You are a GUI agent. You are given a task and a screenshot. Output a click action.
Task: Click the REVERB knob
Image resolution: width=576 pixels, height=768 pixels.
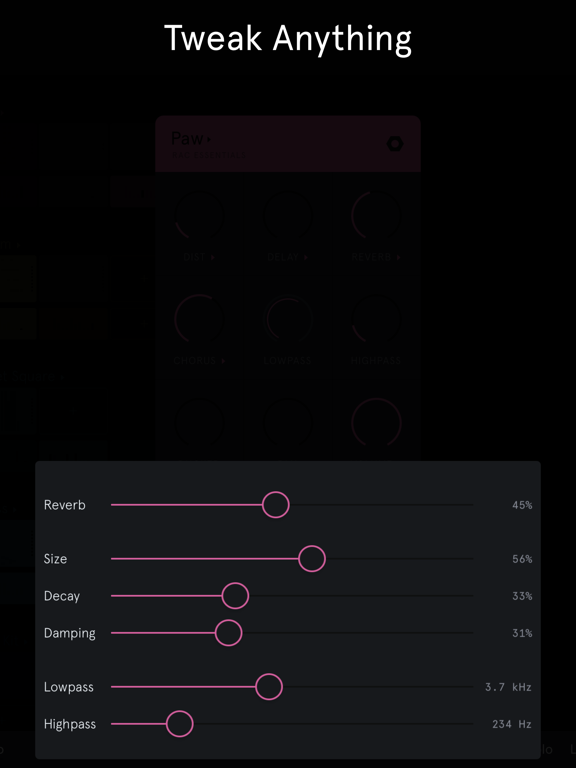click(x=376, y=216)
